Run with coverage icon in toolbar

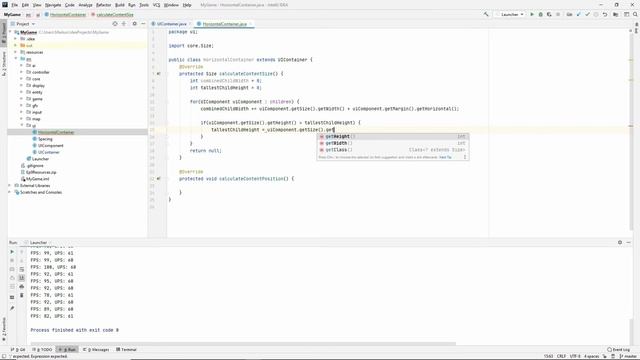549,14
